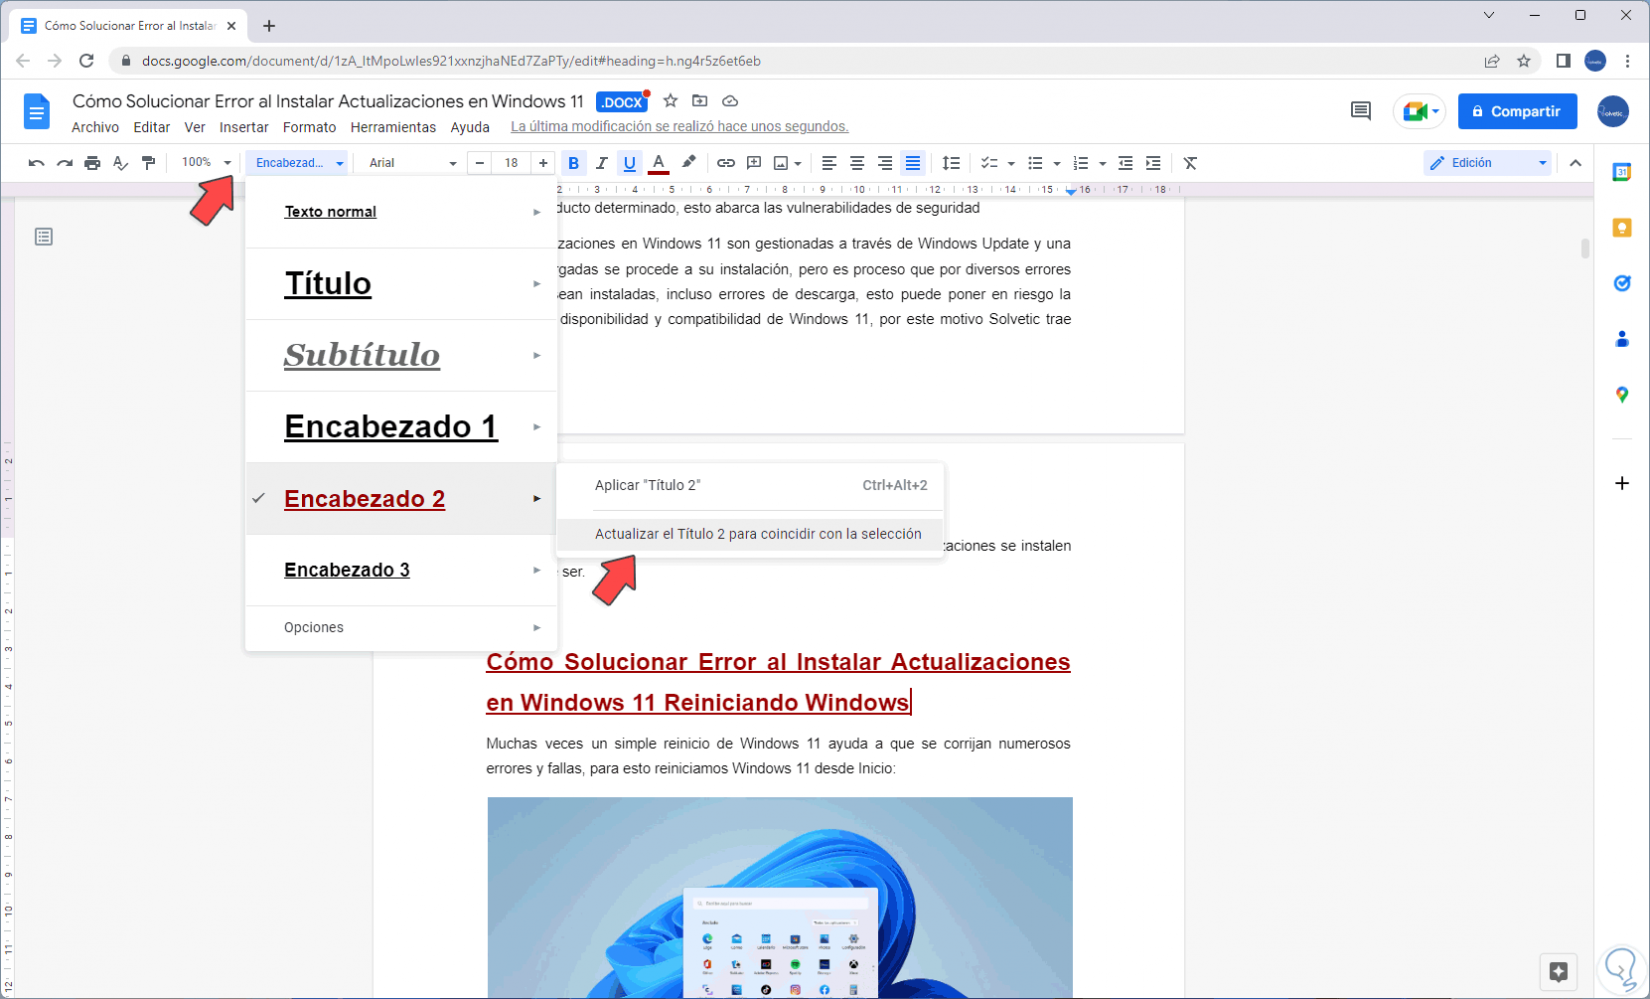Star this document as favorite
The image size is (1650, 999).
(x=671, y=101)
